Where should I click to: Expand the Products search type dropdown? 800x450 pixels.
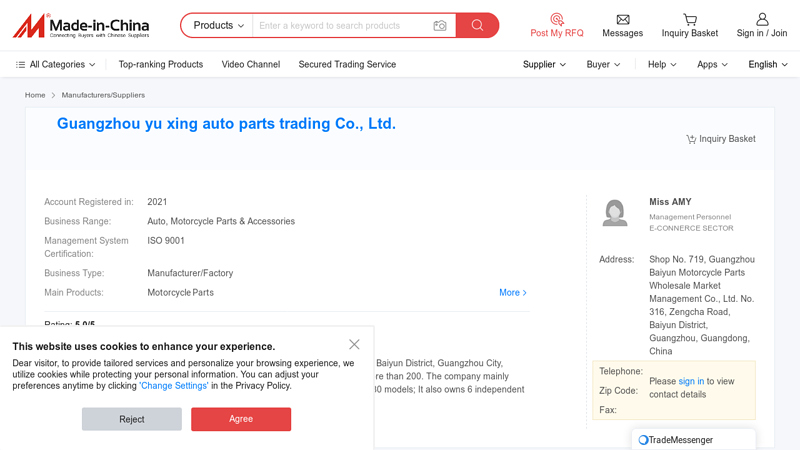tap(218, 26)
